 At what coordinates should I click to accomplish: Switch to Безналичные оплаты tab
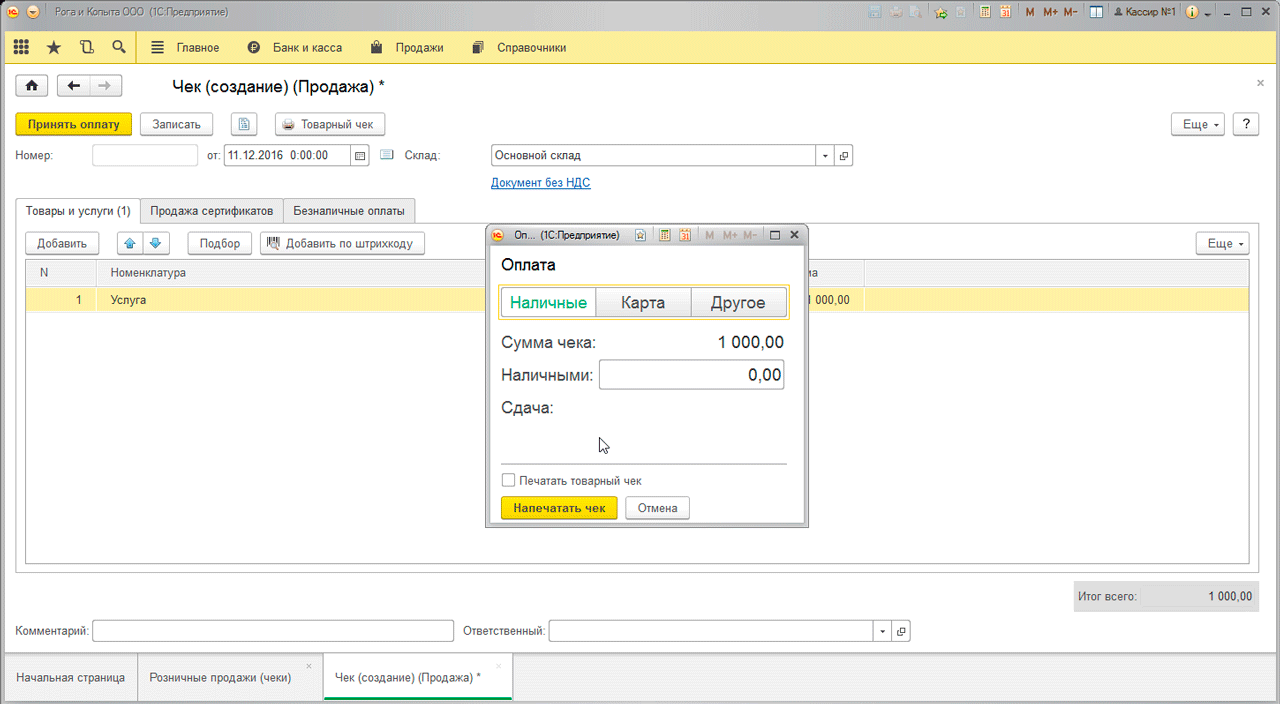(349, 211)
